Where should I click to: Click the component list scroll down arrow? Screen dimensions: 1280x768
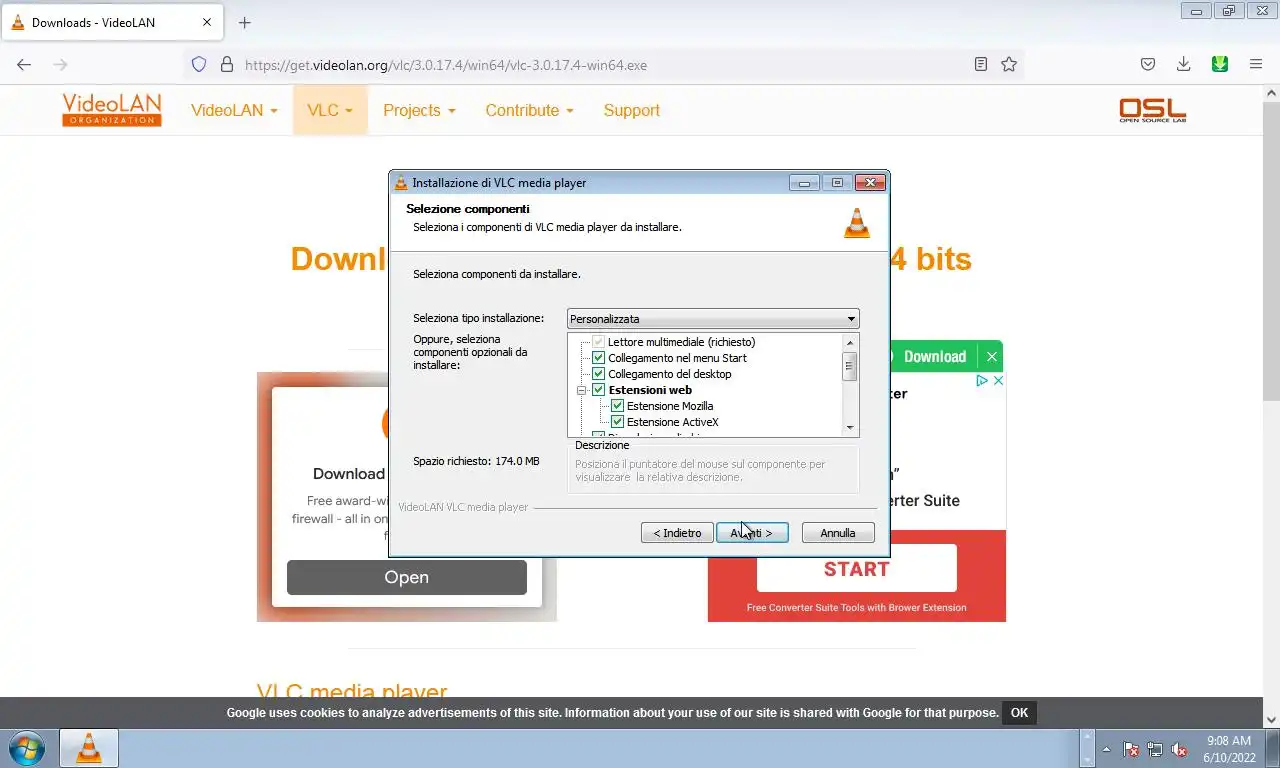(x=851, y=428)
